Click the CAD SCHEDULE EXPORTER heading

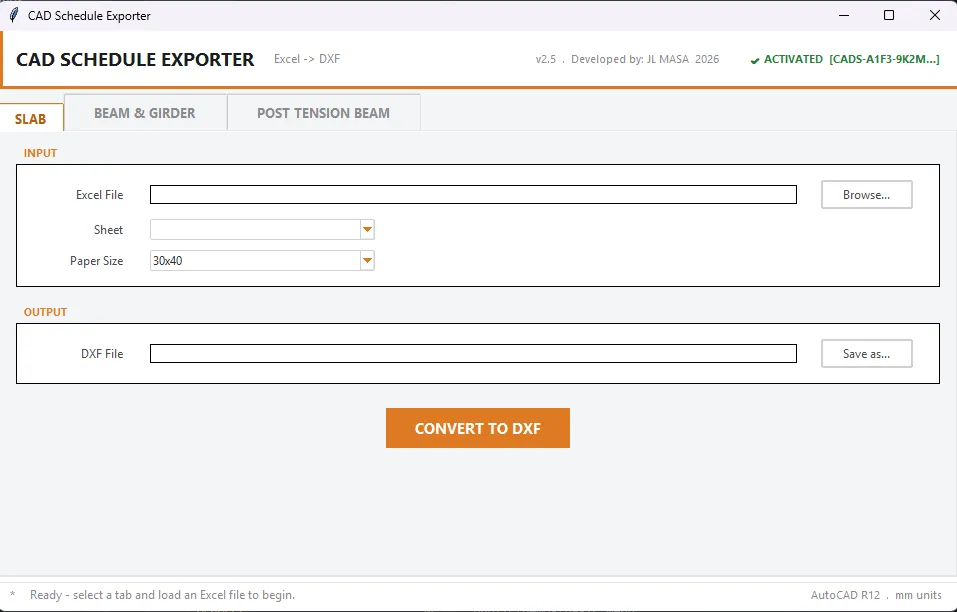[x=135, y=59]
